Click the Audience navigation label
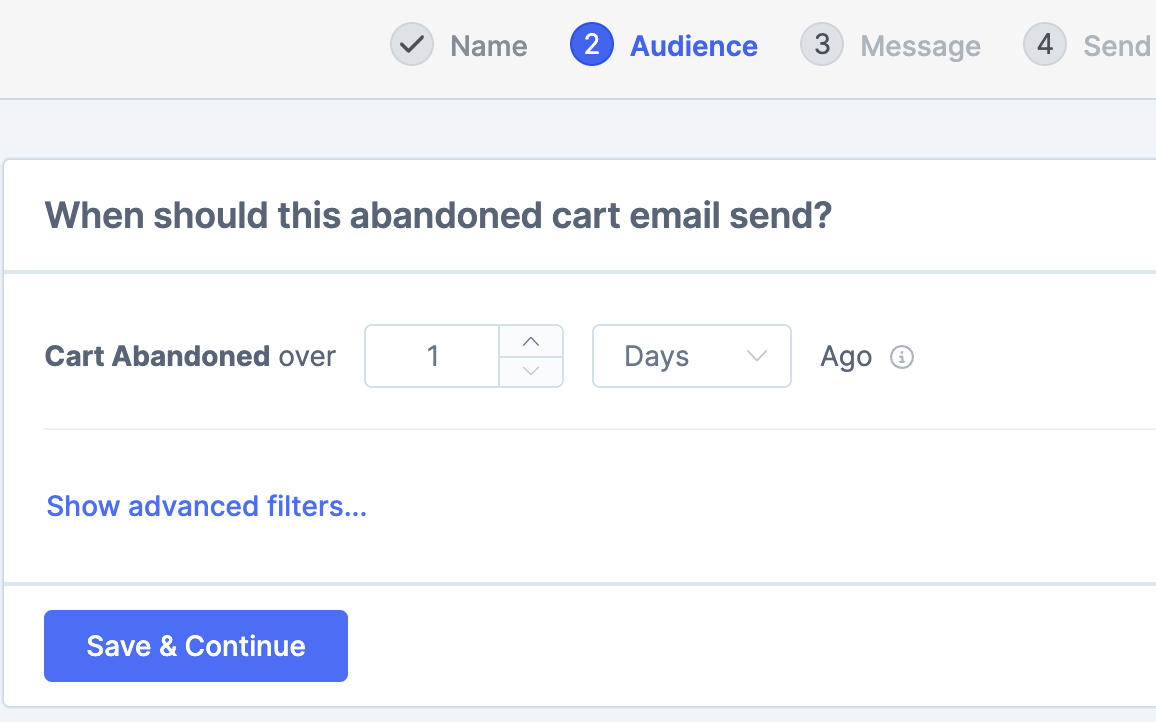 pyautogui.click(x=694, y=45)
